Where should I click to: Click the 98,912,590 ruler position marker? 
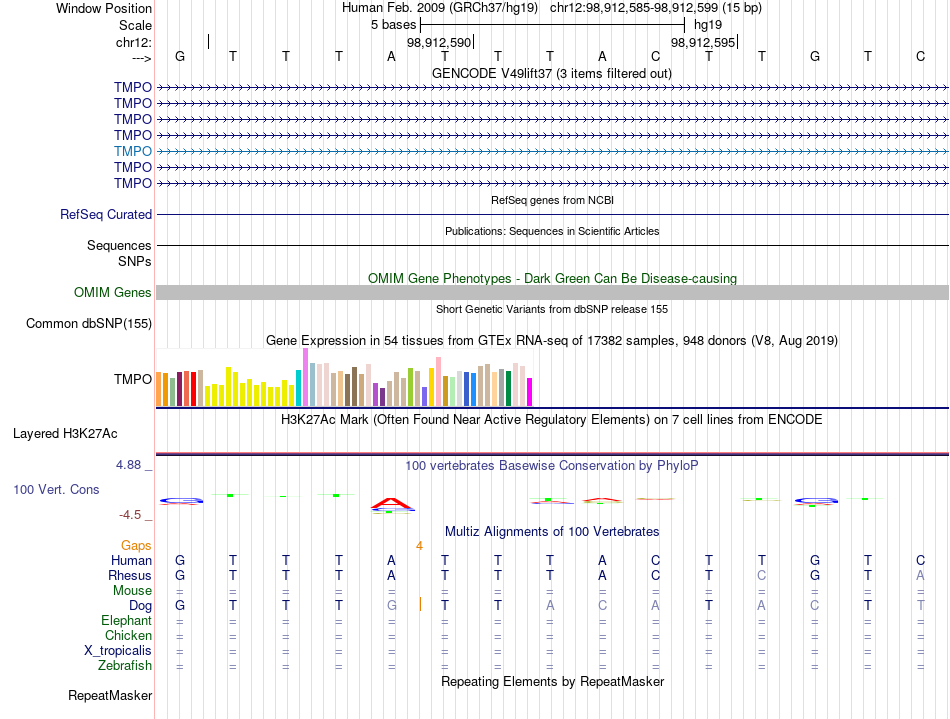440,42
